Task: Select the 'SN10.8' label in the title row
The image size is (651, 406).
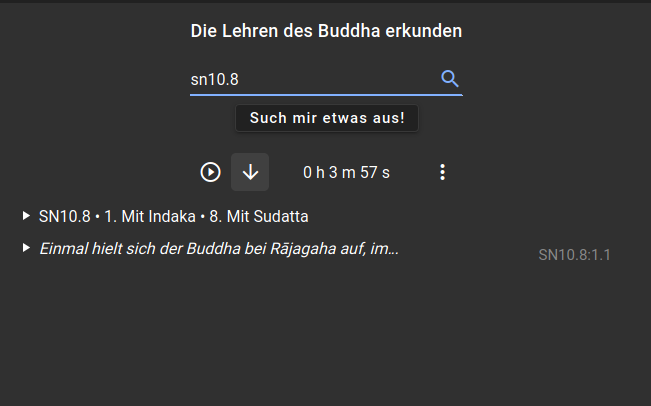Action: coord(64,216)
